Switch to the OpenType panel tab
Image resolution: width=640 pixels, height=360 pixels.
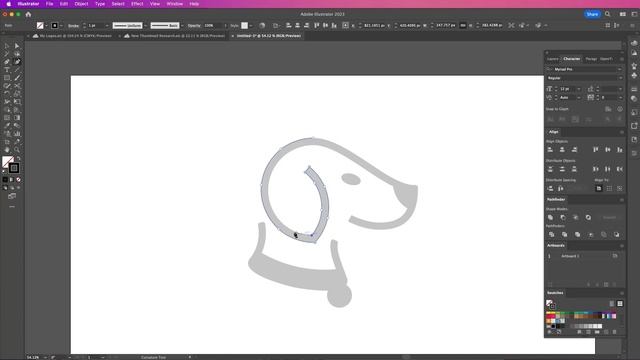click(x=606, y=59)
